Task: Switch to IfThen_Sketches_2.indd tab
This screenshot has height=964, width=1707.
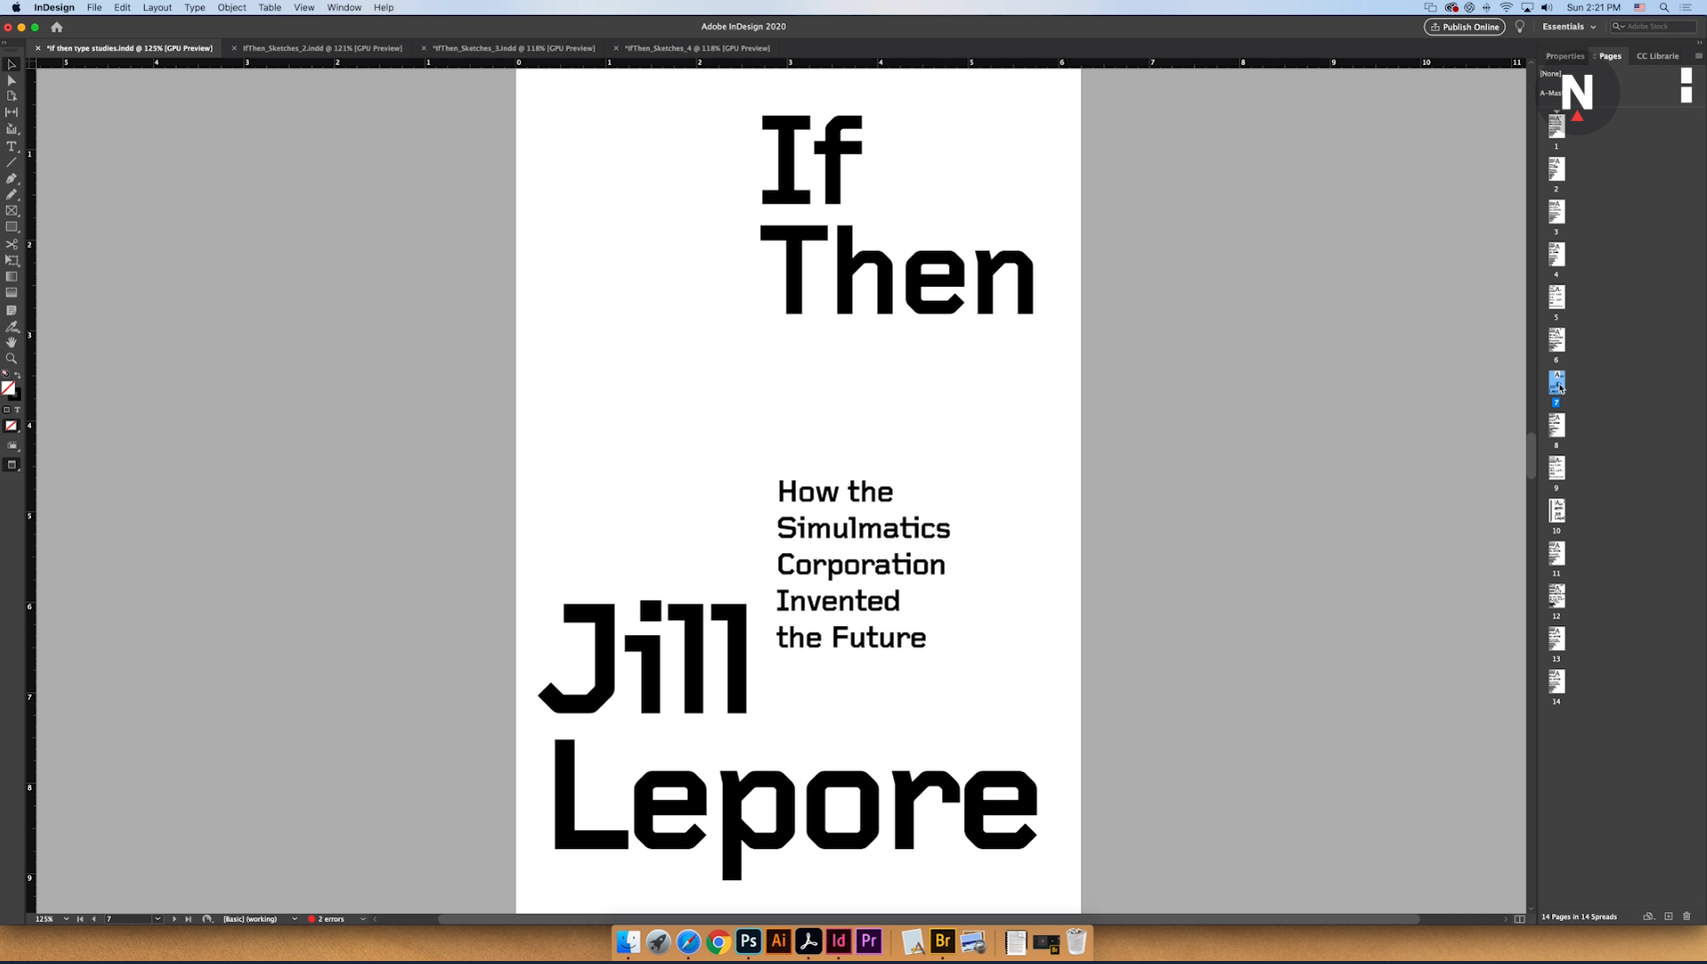Action: coord(322,48)
